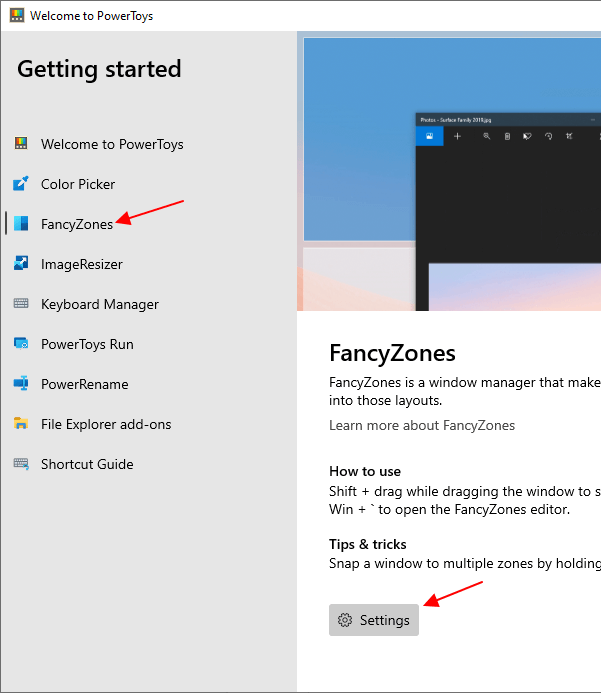Open FancyZones Settings button
This screenshot has height=693, width=601.
tap(374, 620)
